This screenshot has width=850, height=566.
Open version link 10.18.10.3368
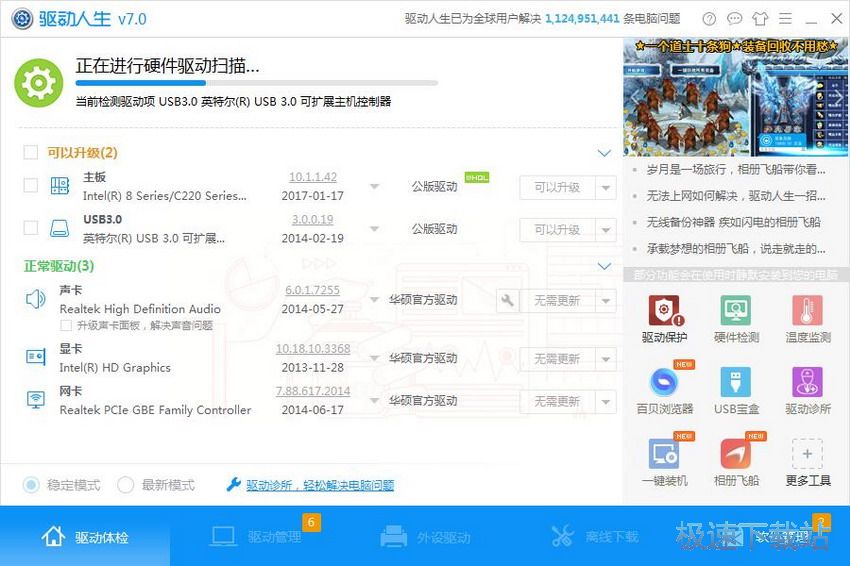point(313,349)
